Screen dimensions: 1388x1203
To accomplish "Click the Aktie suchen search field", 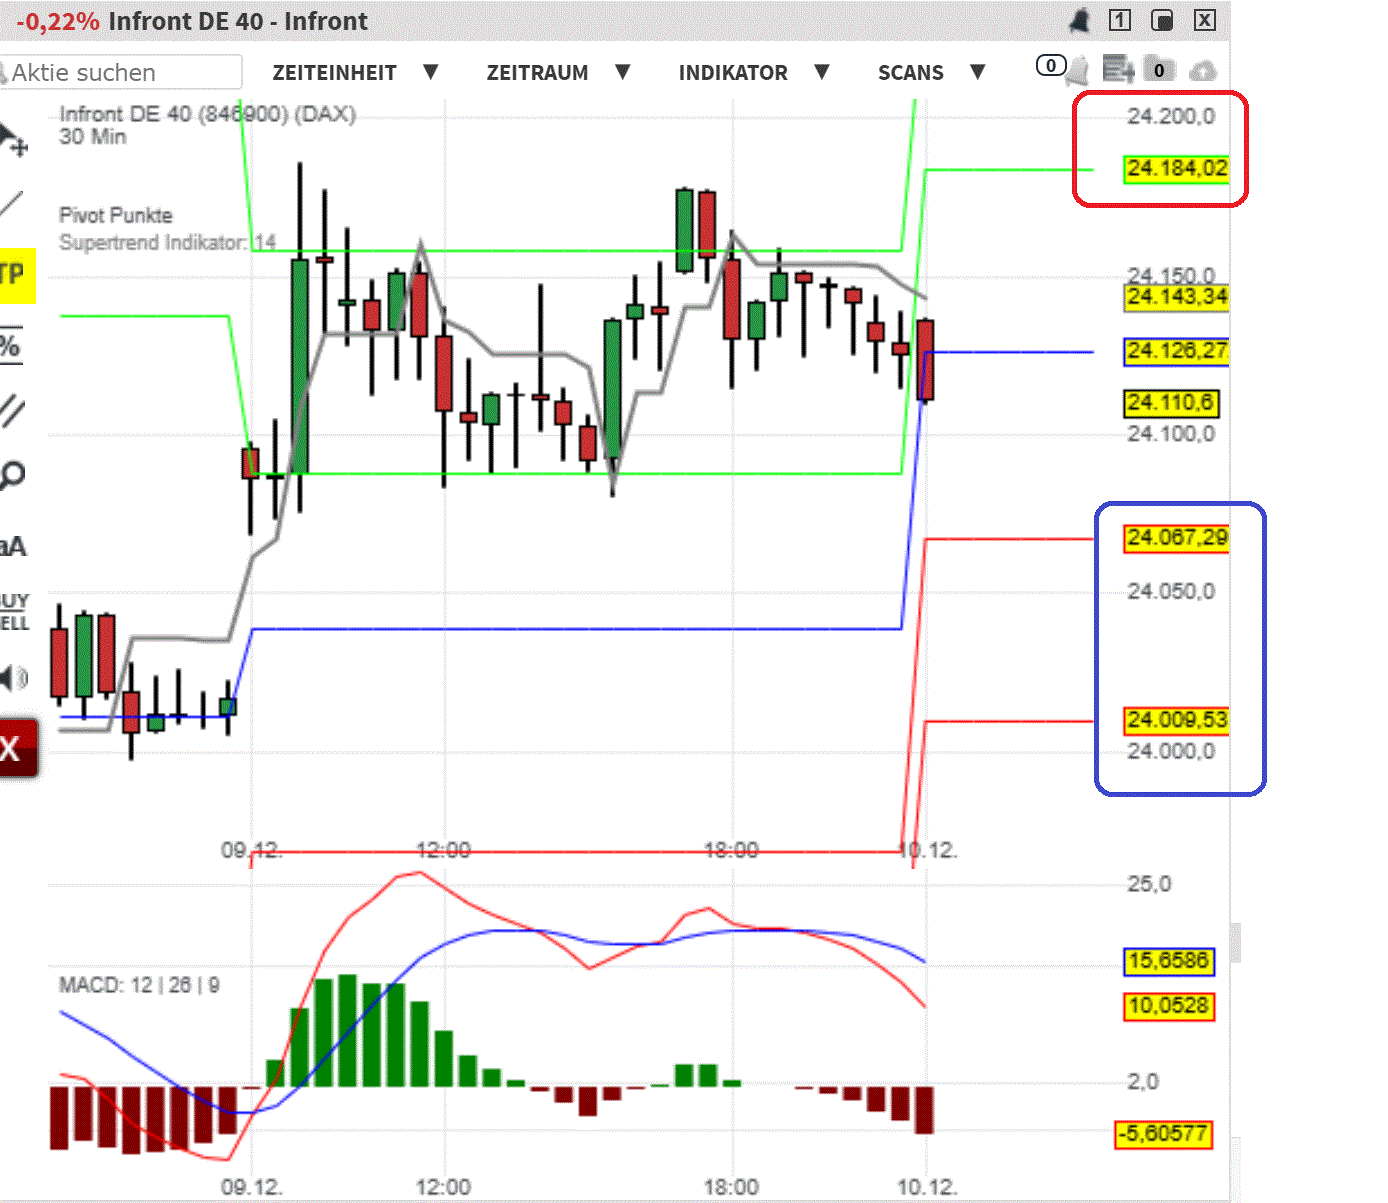I will tap(122, 73).
